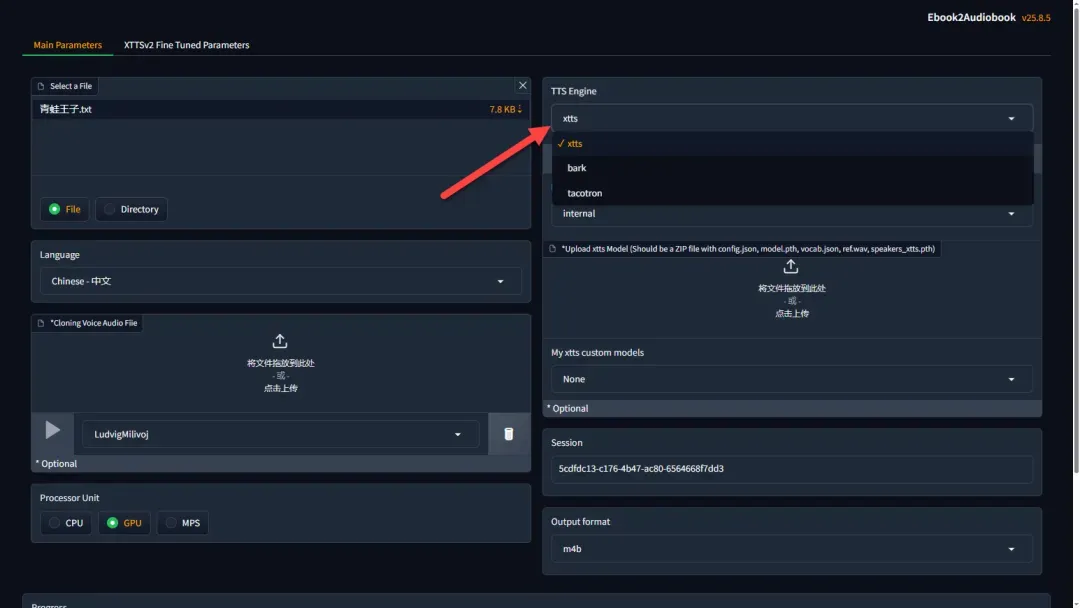
Task: Select xtts from the engine list
Action: (x=792, y=143)
